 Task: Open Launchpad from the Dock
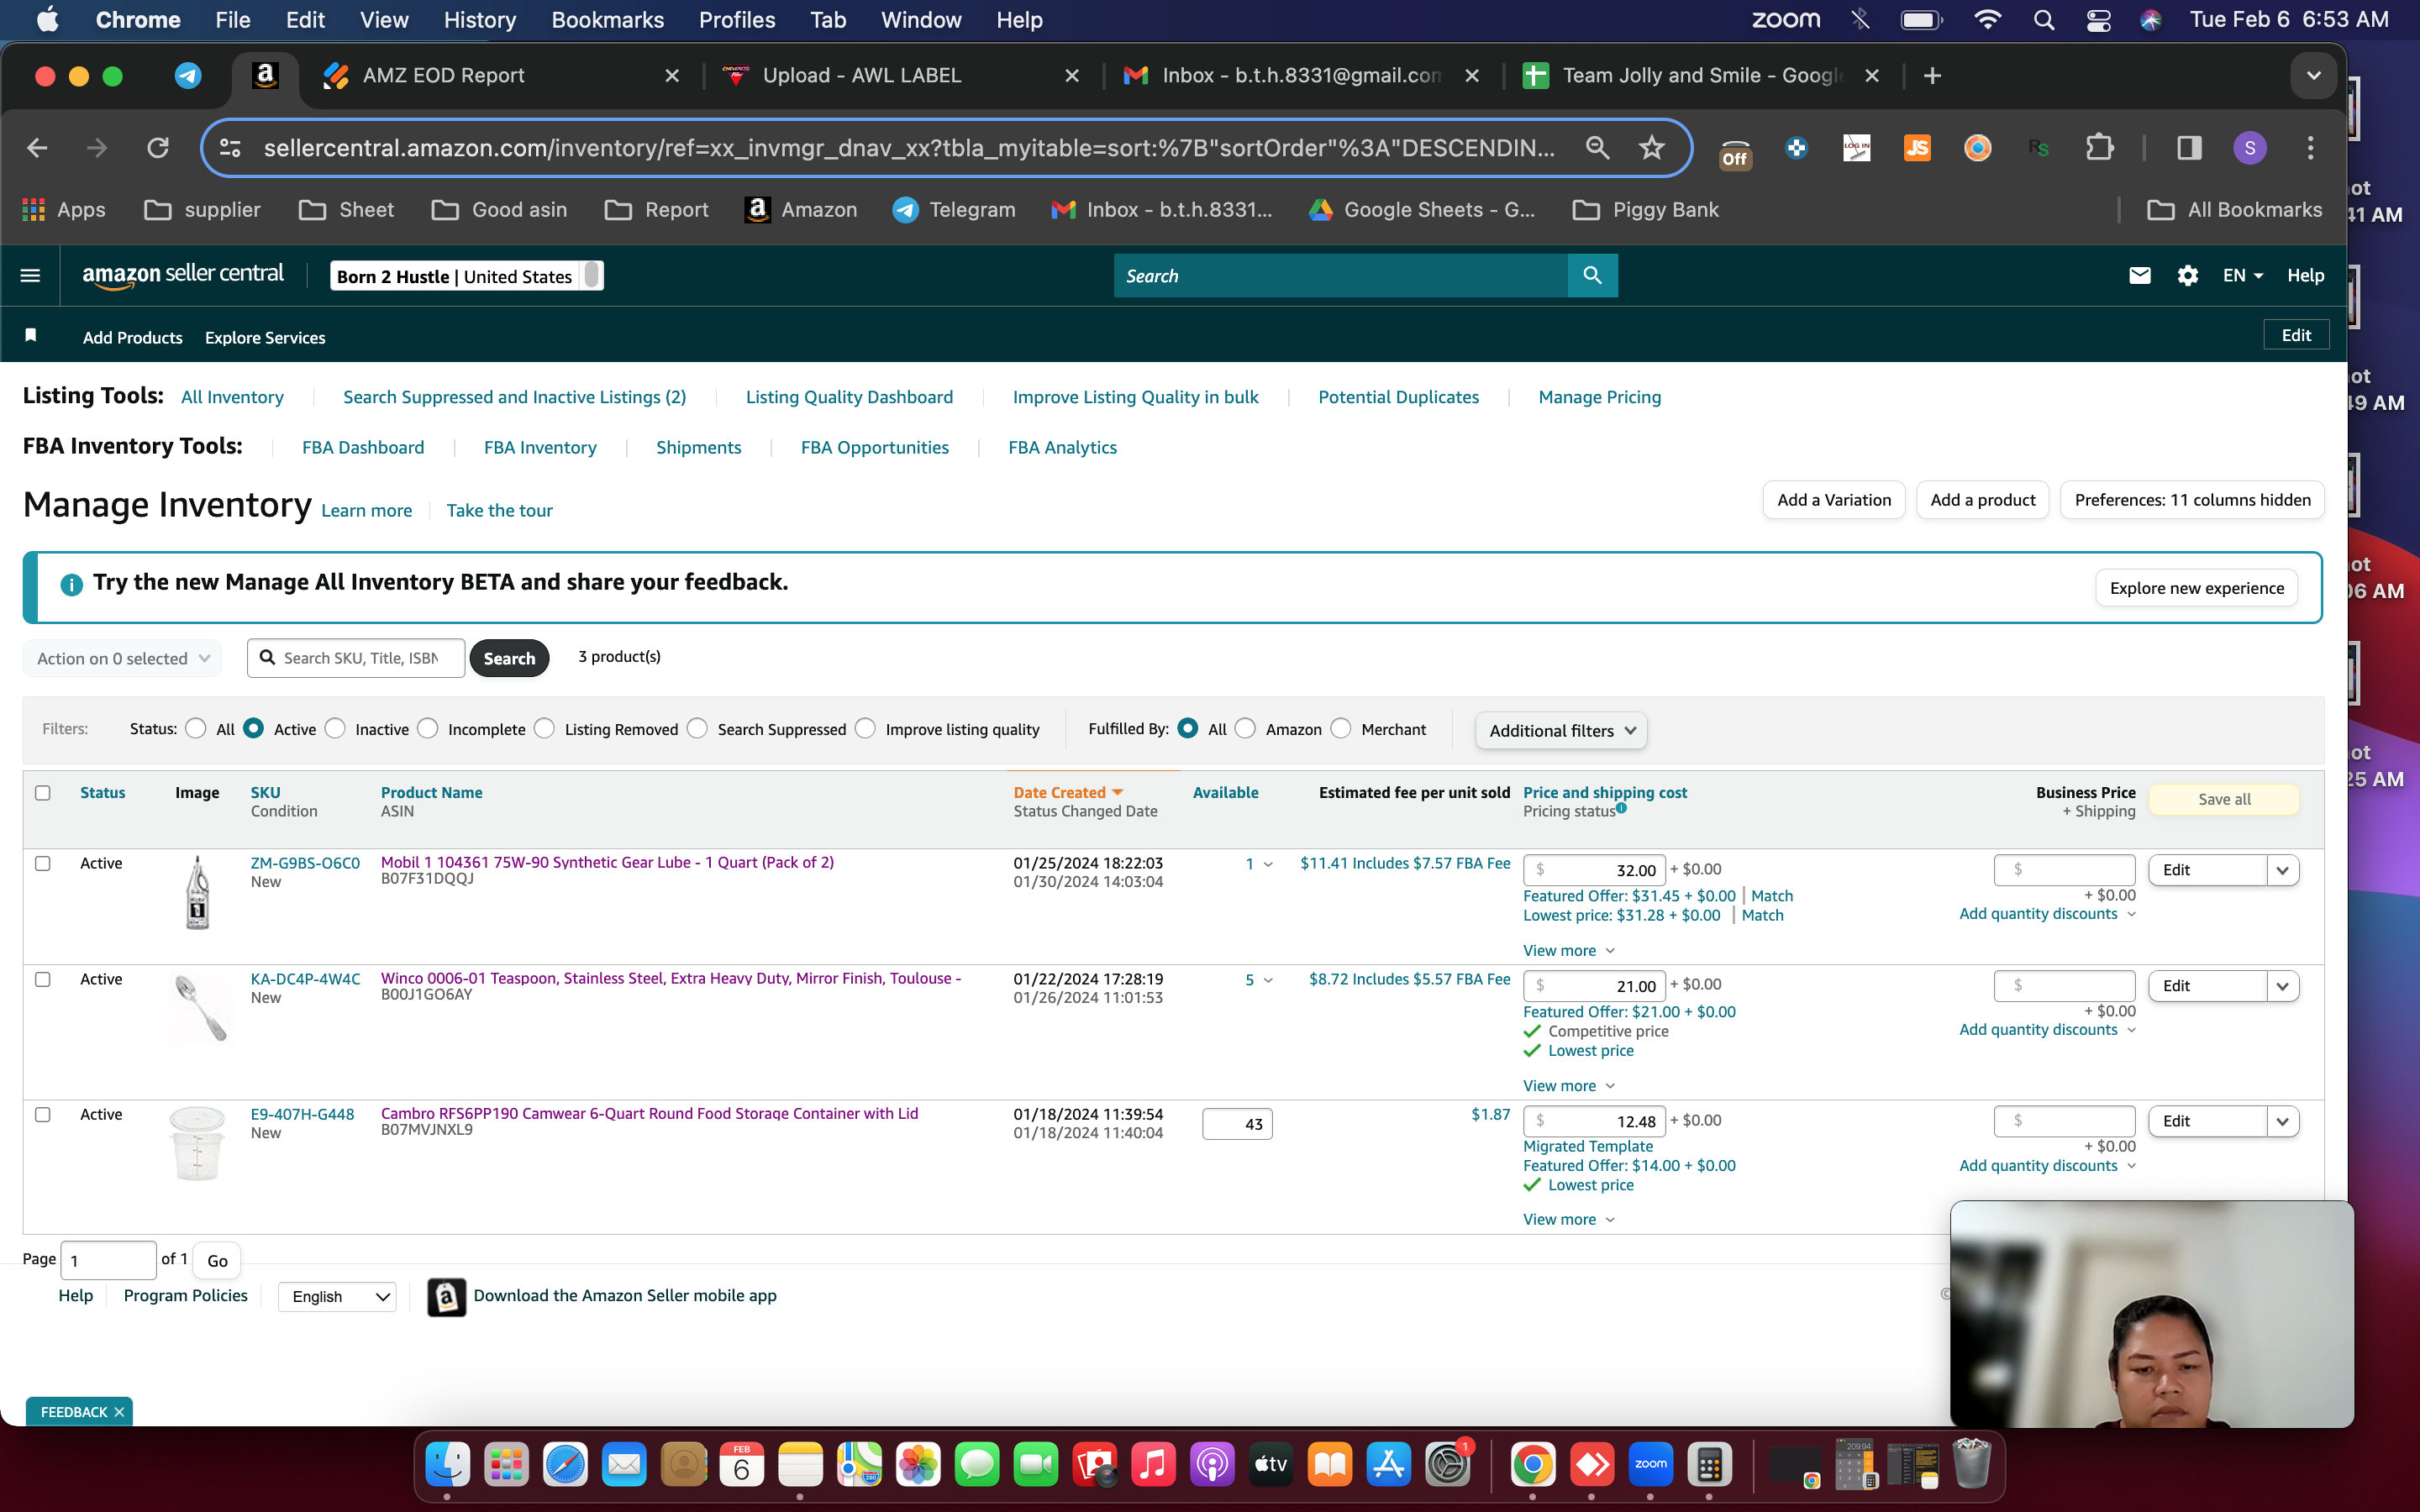pyautogui.click(x=506, y=1465)
